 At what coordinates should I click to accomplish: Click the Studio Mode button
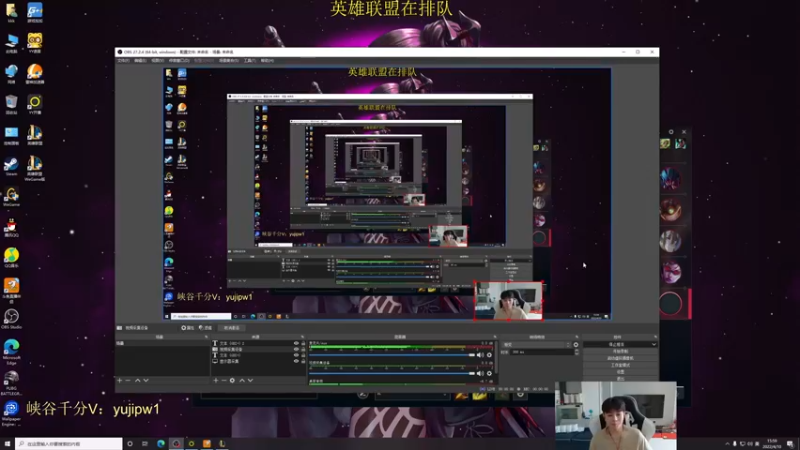620,365
